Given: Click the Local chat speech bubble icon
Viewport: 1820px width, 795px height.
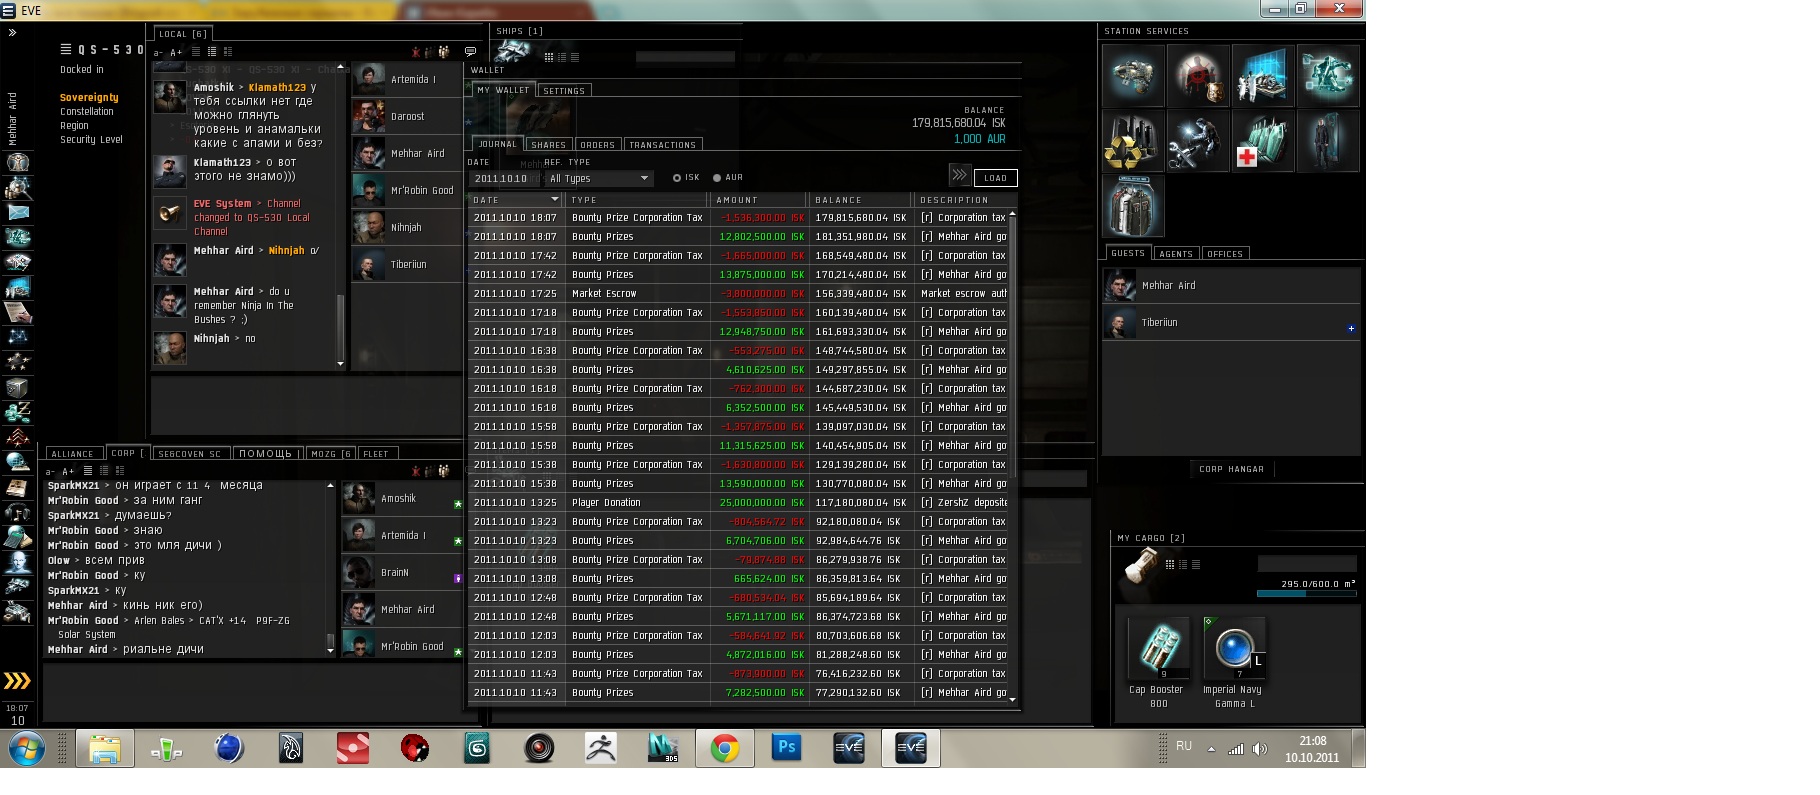Looking at the screenshot, I should pos(470,51).
